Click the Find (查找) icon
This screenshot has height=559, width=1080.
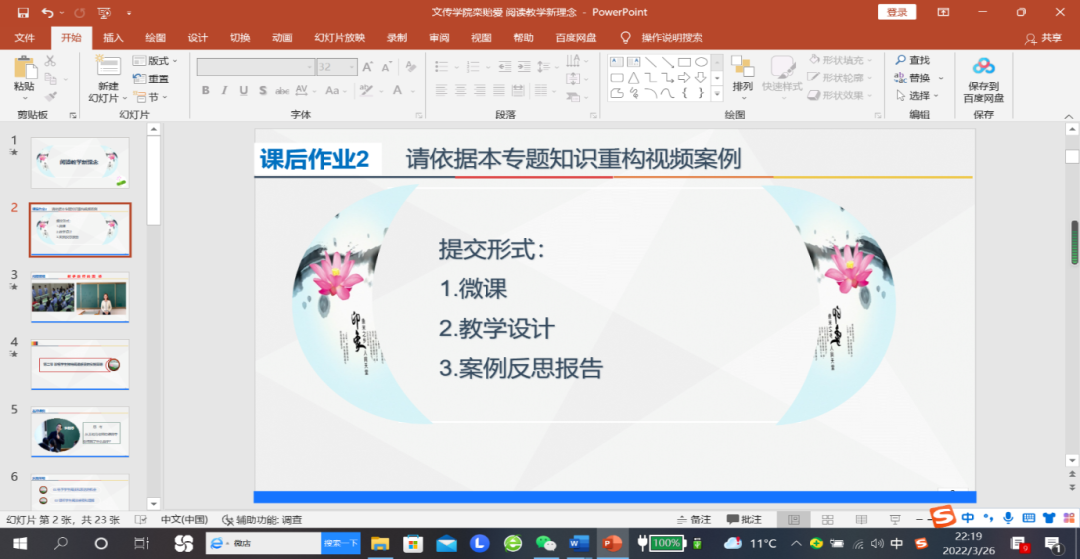912,61
